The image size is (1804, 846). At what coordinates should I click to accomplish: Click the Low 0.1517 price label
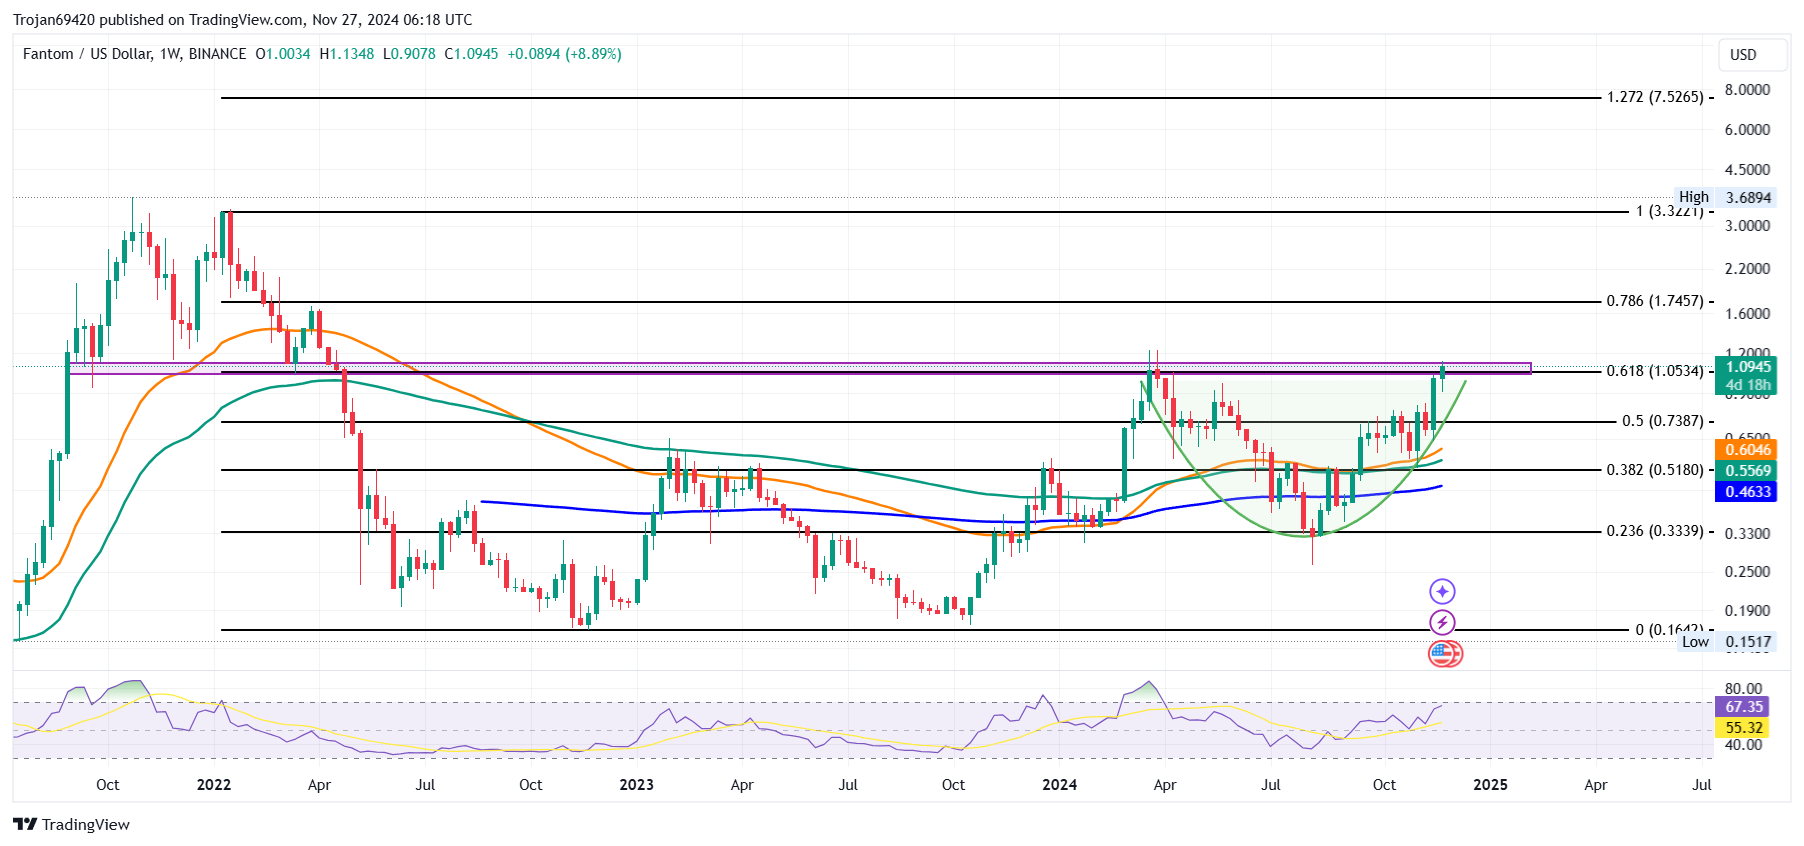pos(1726,642)
